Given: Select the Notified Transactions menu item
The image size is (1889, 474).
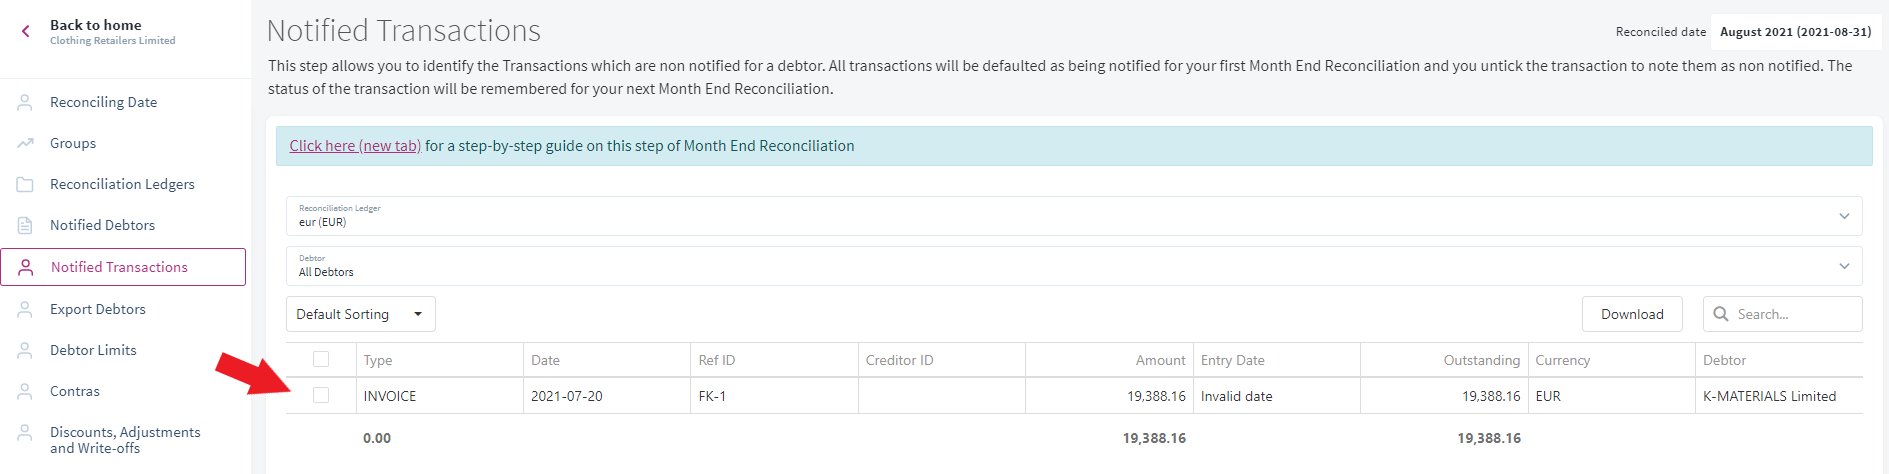Looking at the screenshot, I should (x=123, y=267).
